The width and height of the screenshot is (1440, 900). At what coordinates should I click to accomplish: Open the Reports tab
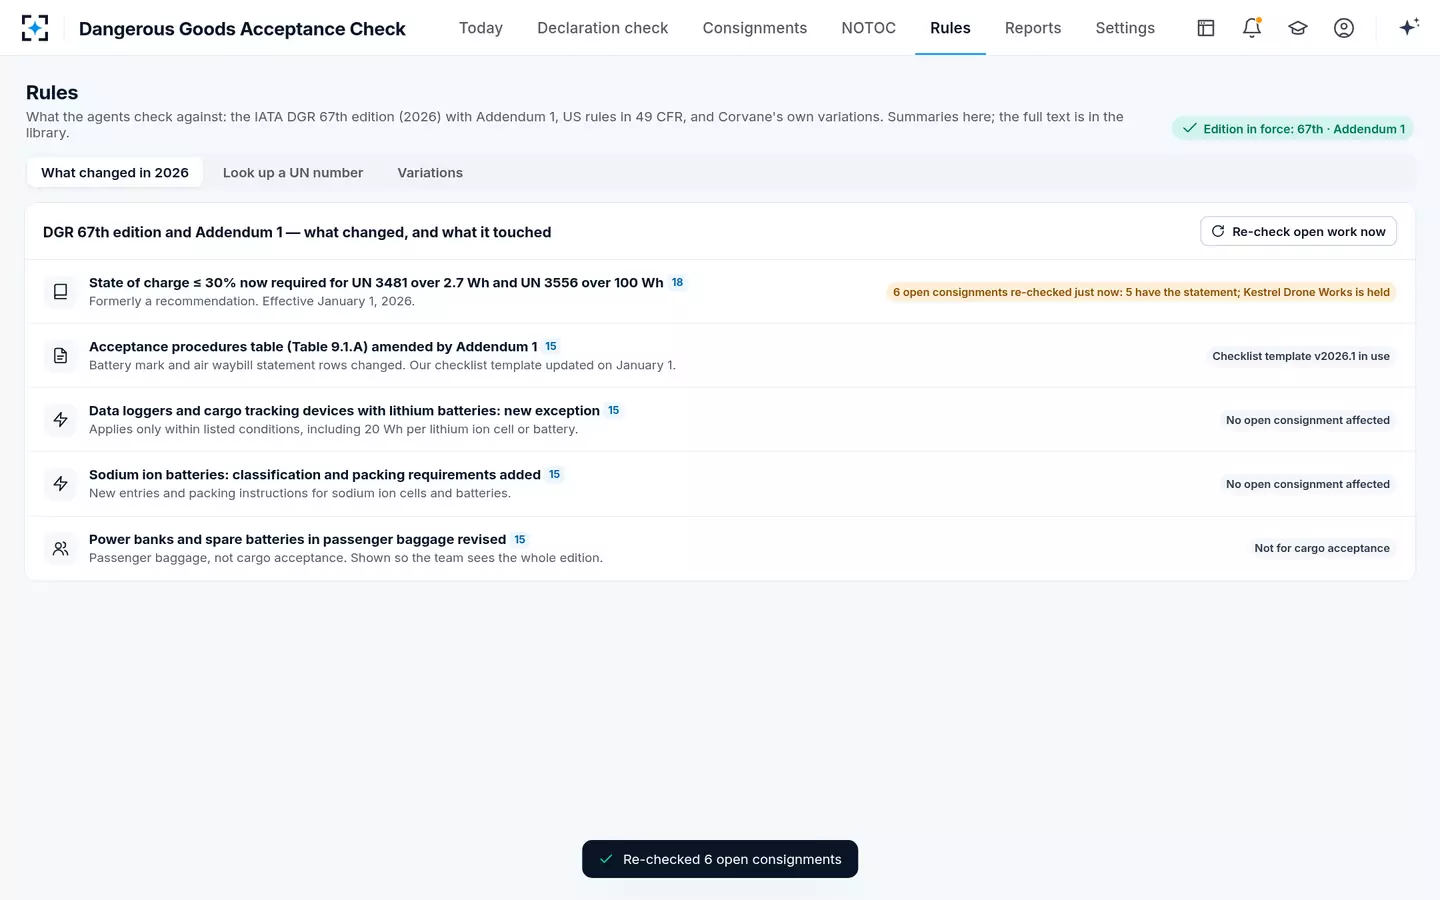[x=1033, y=28]
